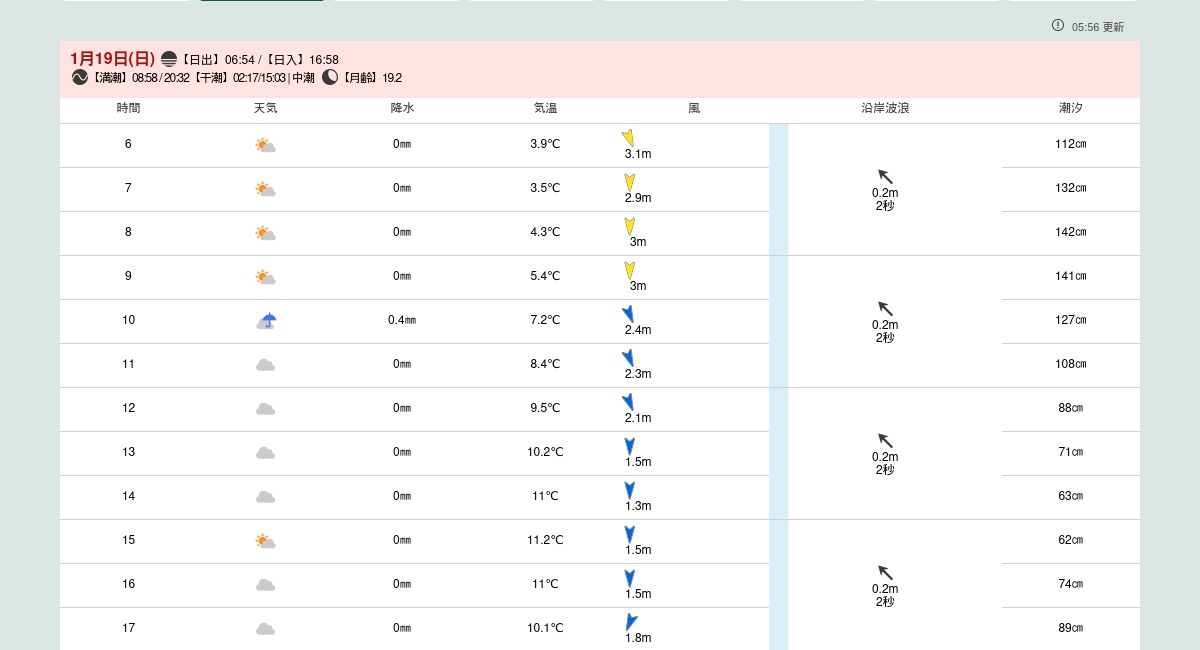Click the cloudy icon in the 11 o'clock row
The image size is (1200, 650).
[265, 365]
